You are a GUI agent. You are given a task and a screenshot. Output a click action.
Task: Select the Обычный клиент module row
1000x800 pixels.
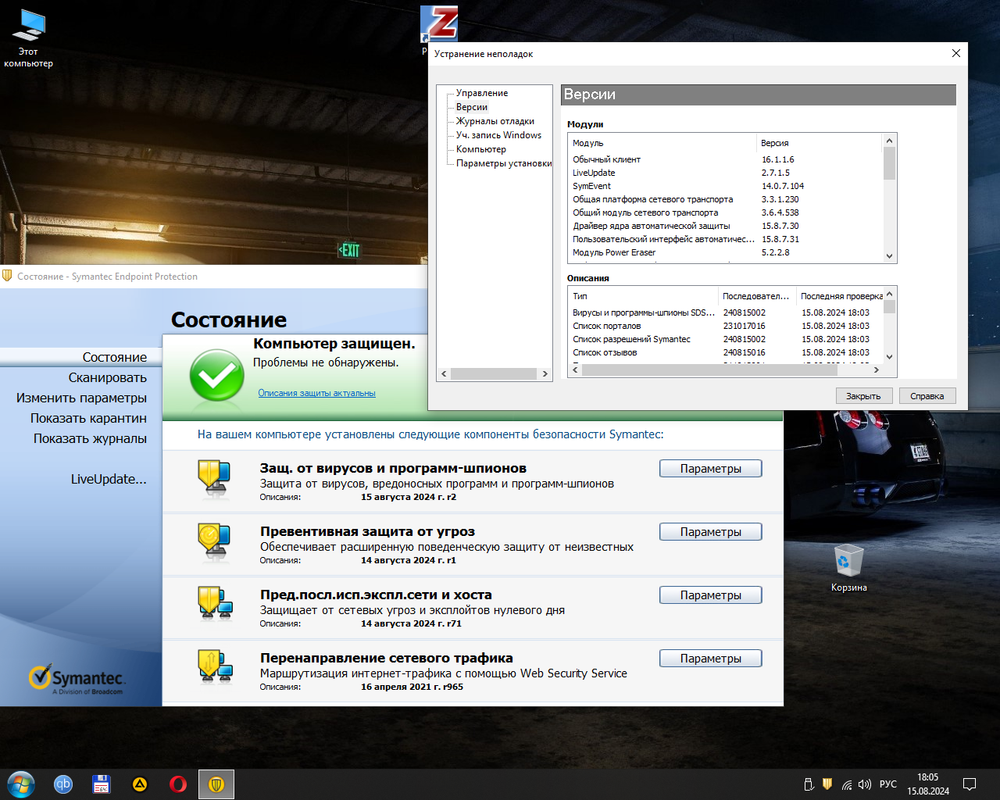726,159
